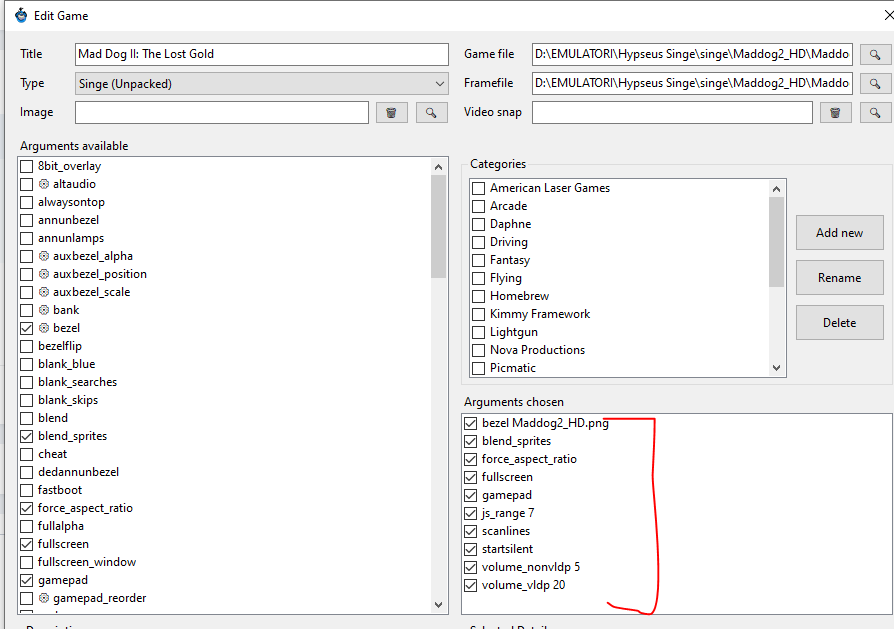Click the Title input field
The height and width of the screenshot is (629, 894).
point(262,54)
